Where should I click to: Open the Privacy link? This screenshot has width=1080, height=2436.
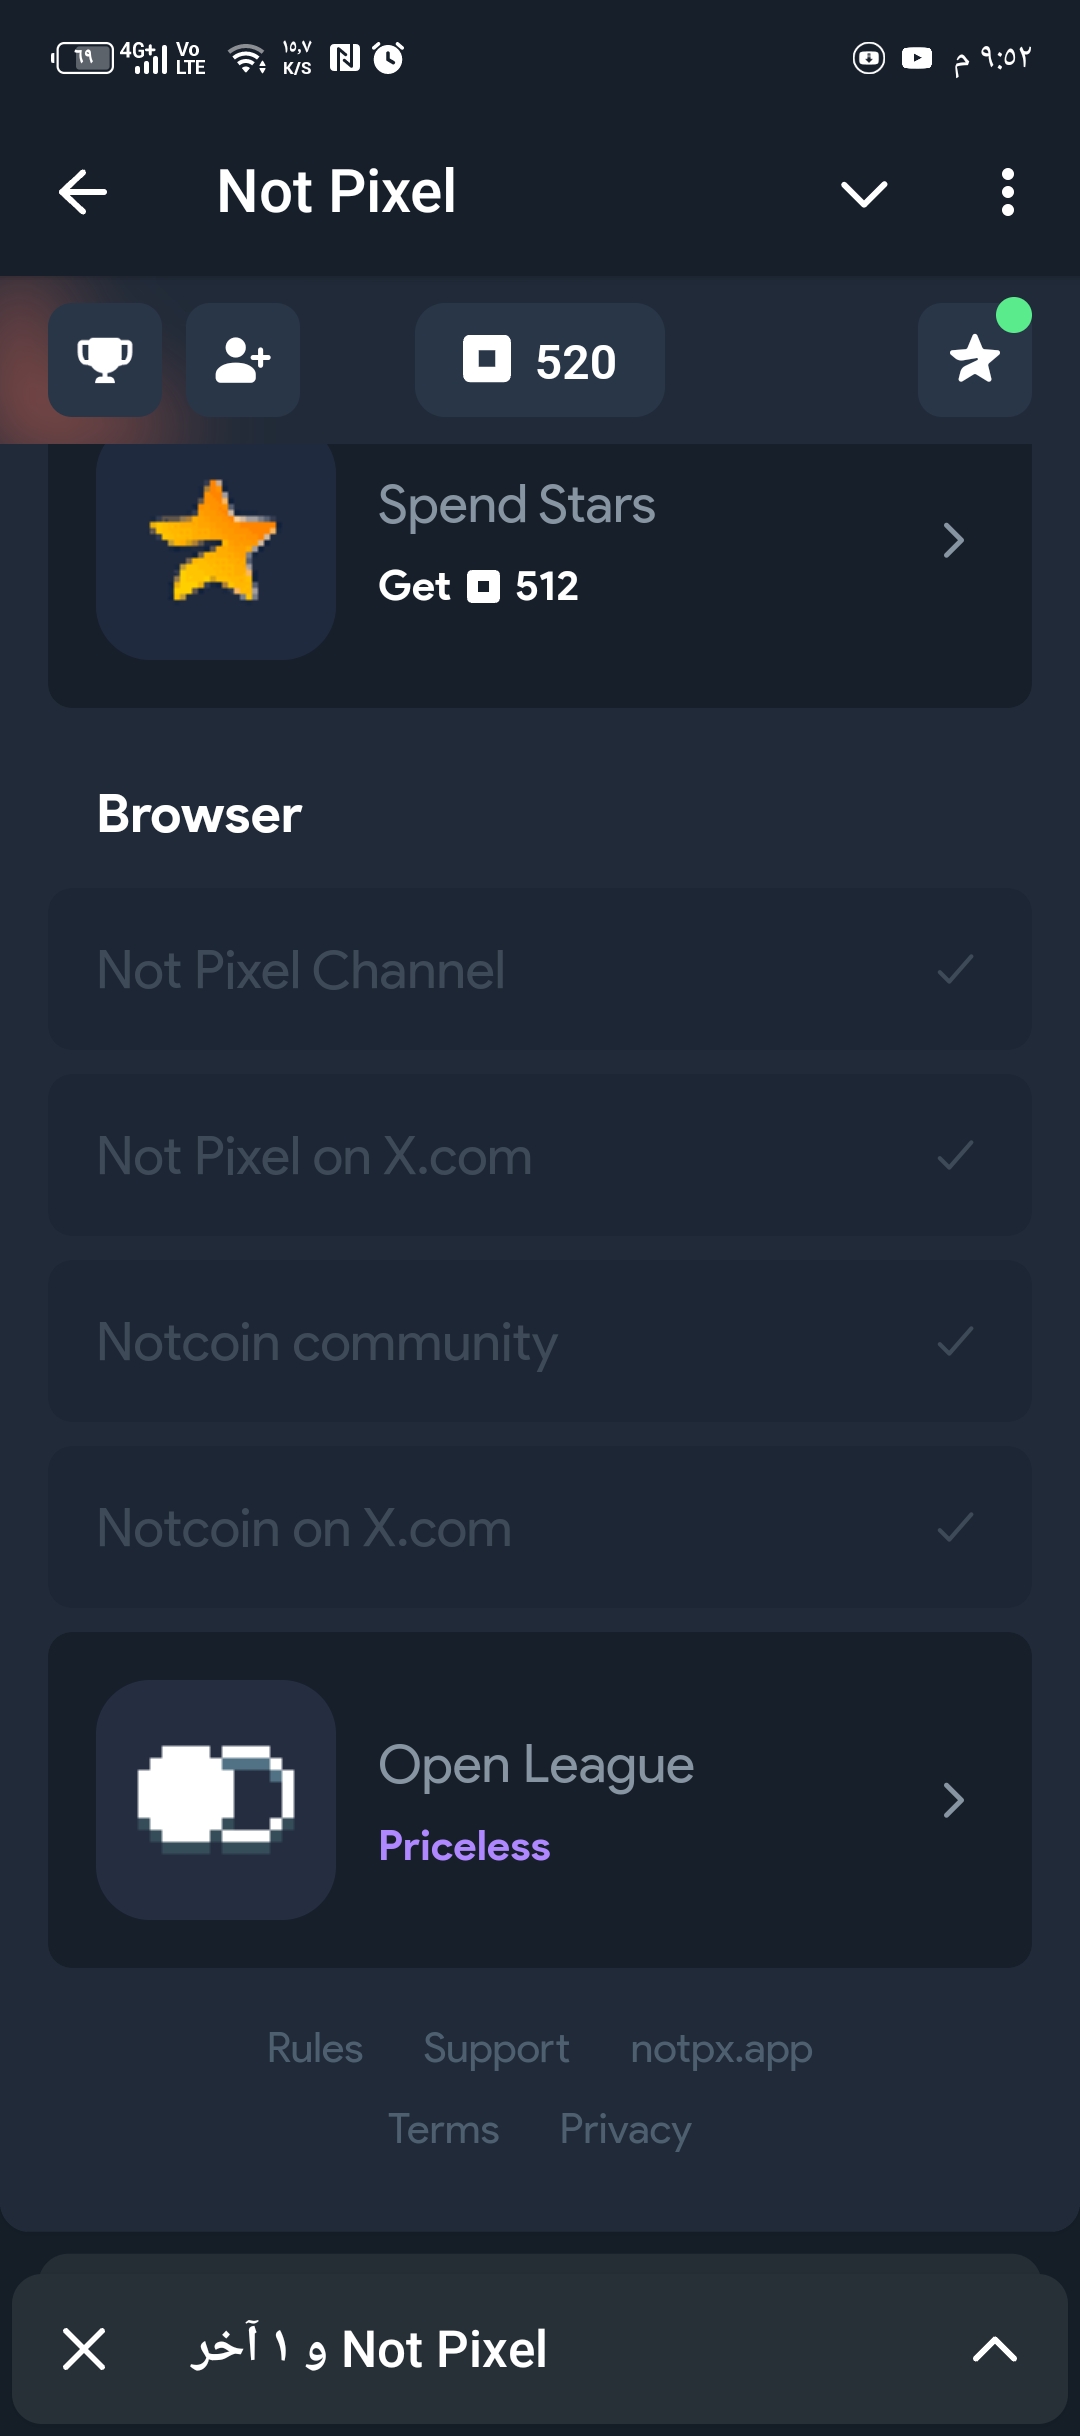coord(625,2129)
